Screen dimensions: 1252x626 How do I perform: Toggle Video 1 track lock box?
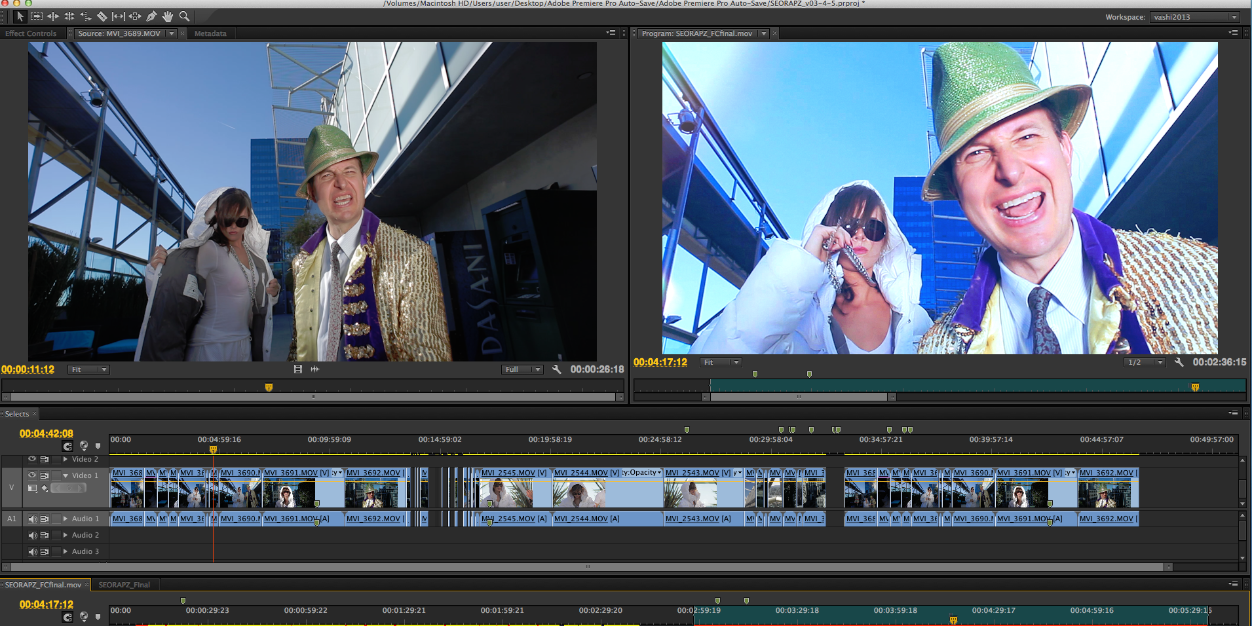[x=56, y=475]
